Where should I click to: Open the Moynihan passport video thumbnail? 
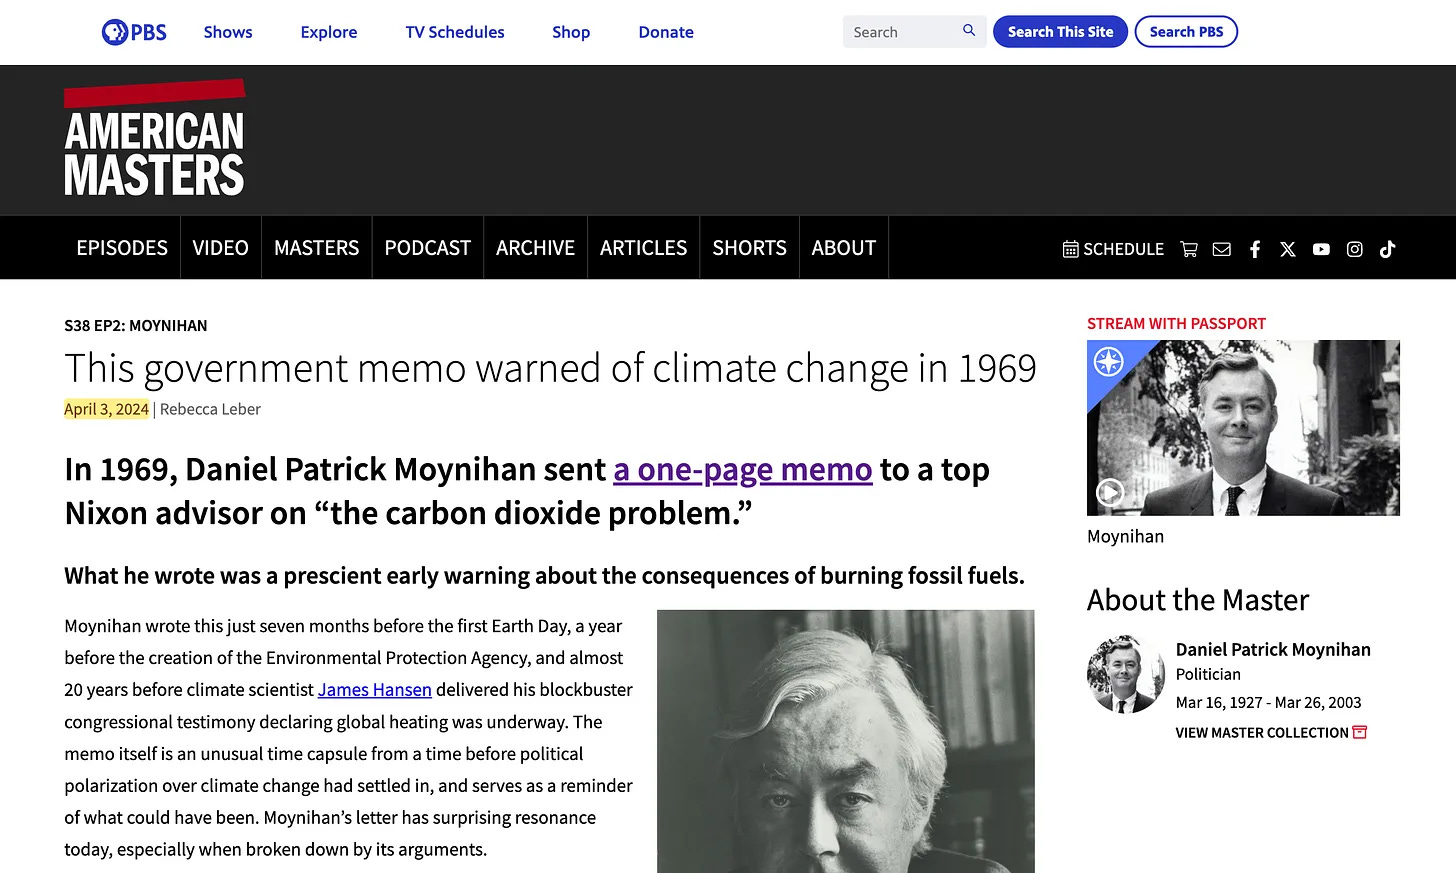pyautogui.click(x=1243, y=428)
